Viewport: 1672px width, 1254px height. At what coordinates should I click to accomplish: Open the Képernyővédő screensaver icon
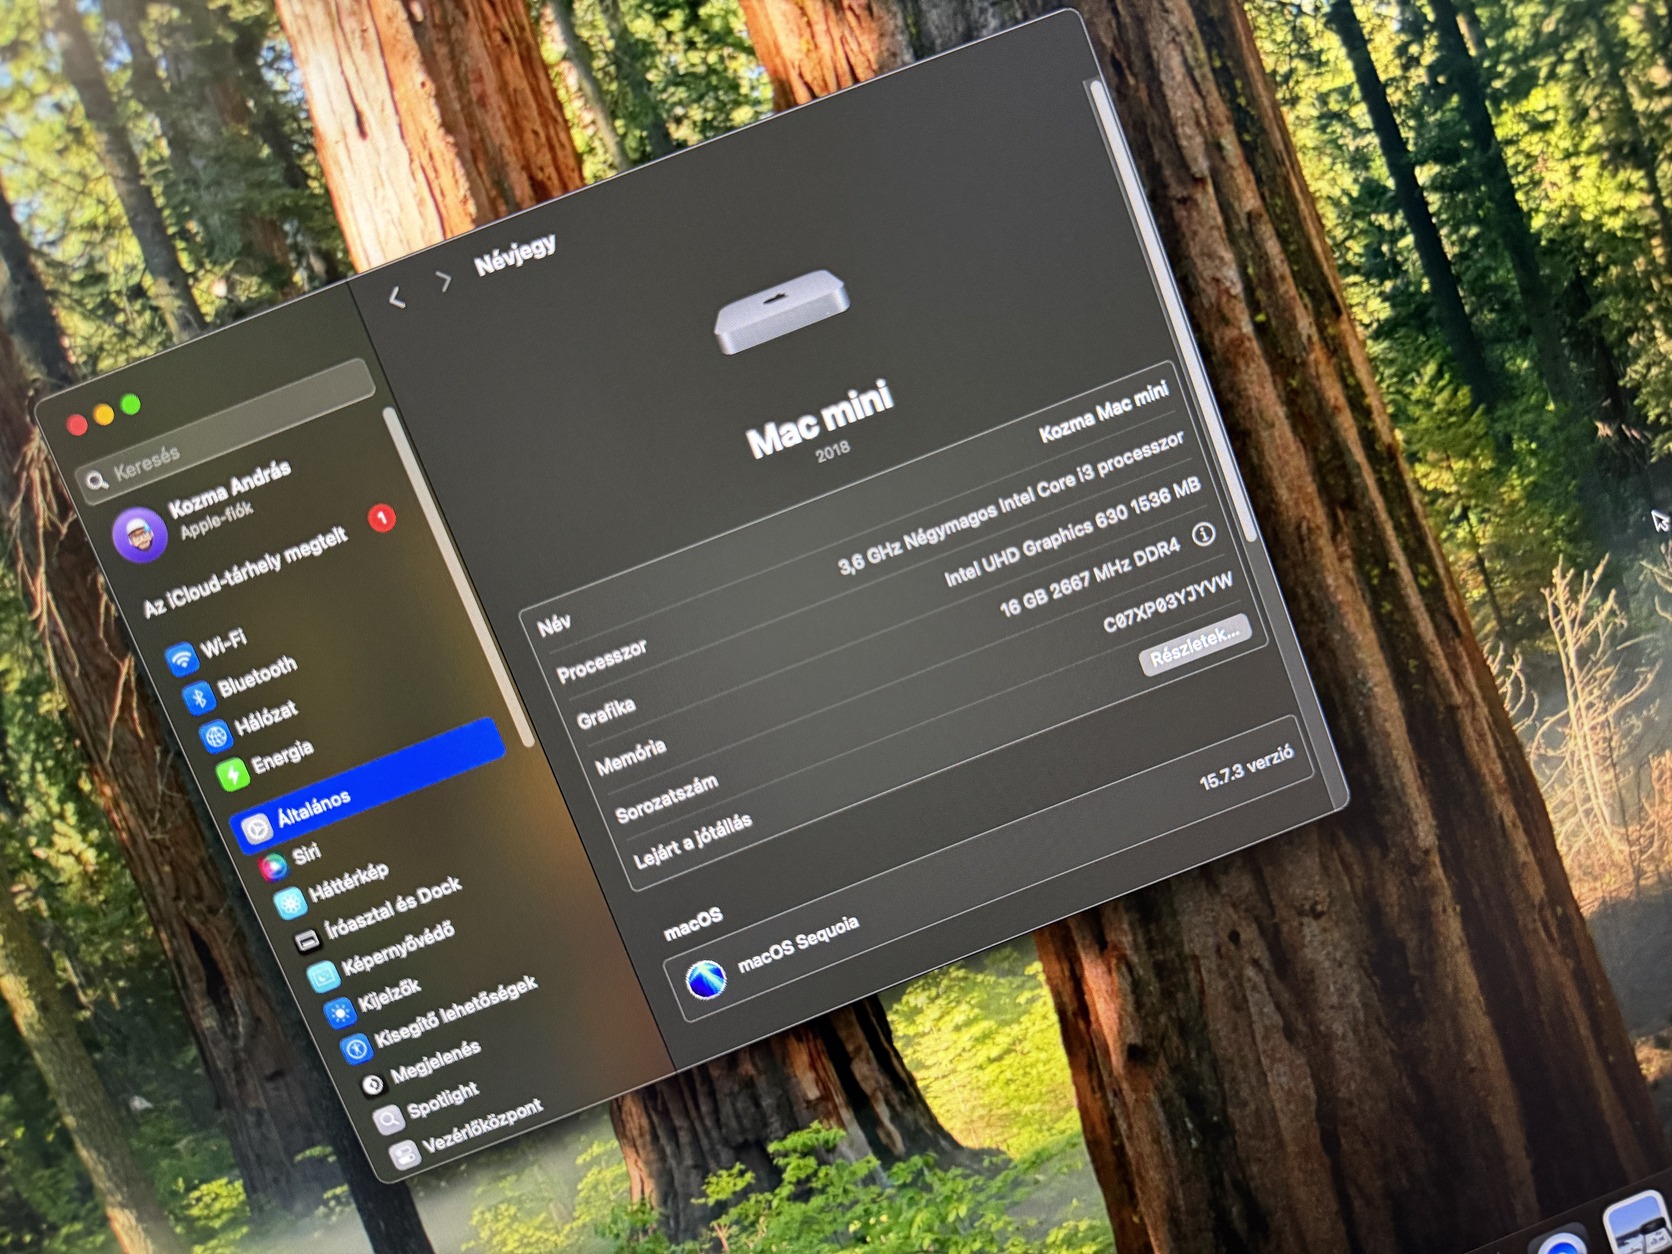click(323, 976)
